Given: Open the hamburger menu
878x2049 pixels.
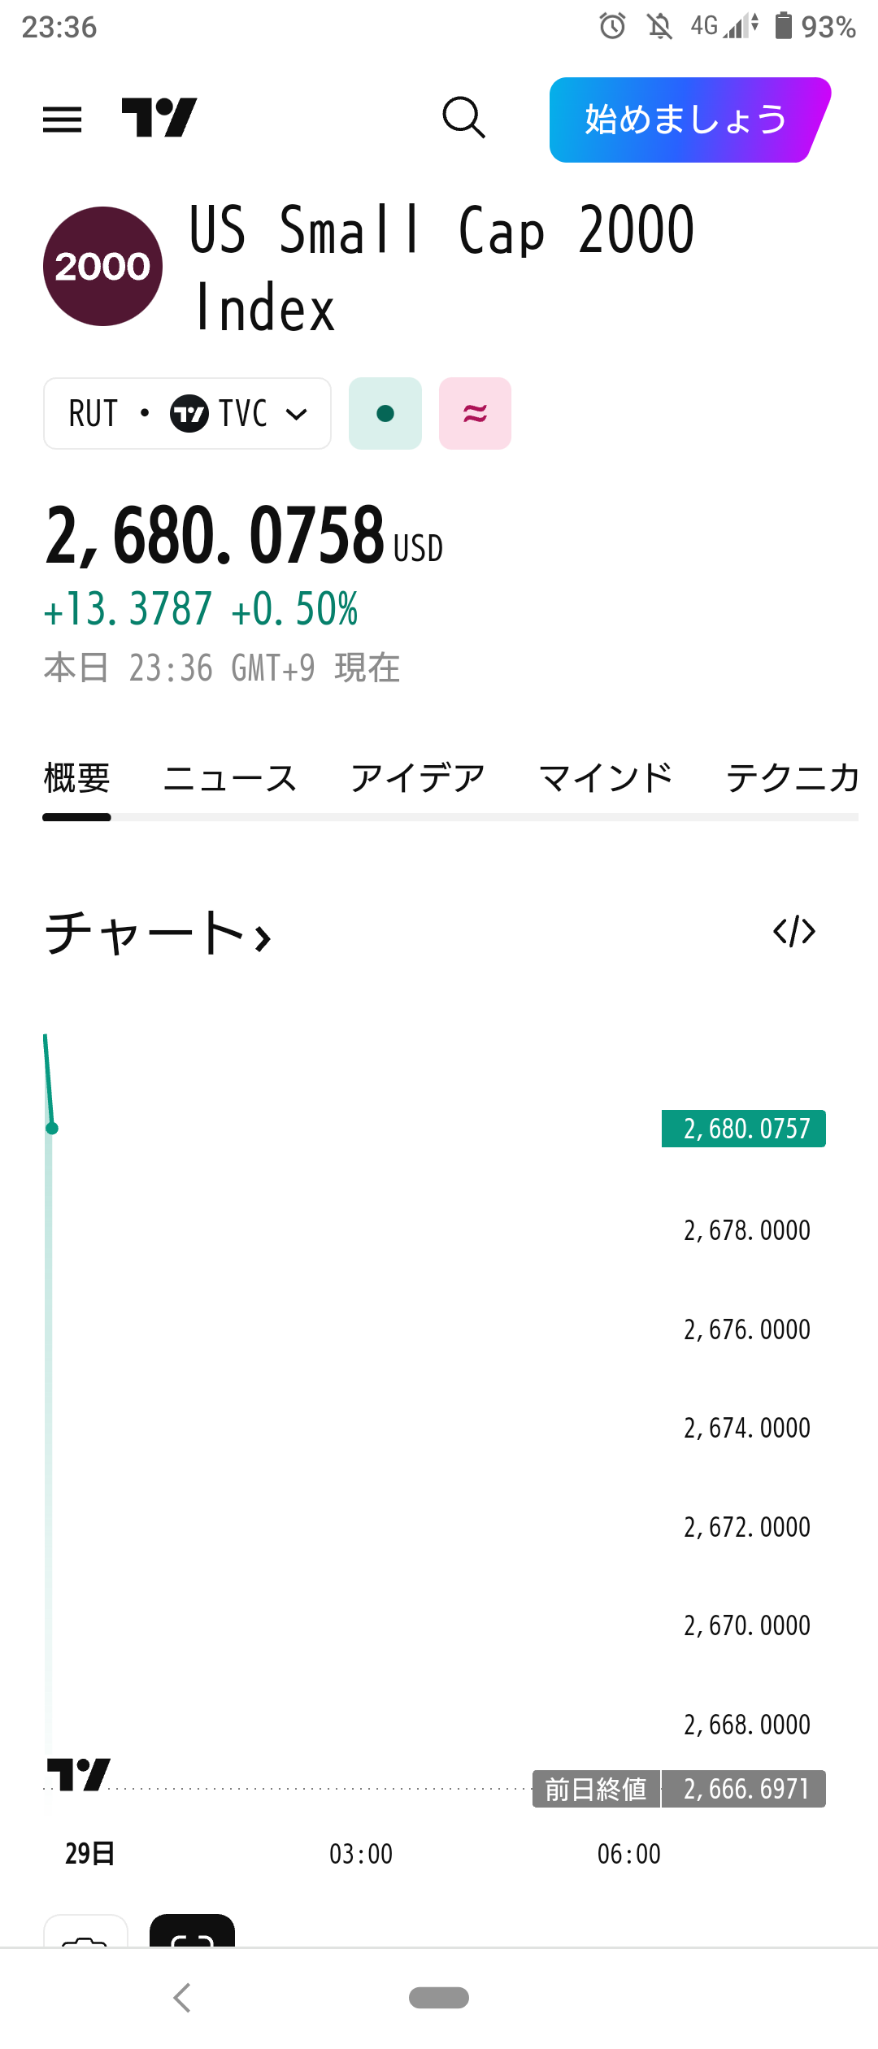Looking at the screenshot, I should coord(62,118).
